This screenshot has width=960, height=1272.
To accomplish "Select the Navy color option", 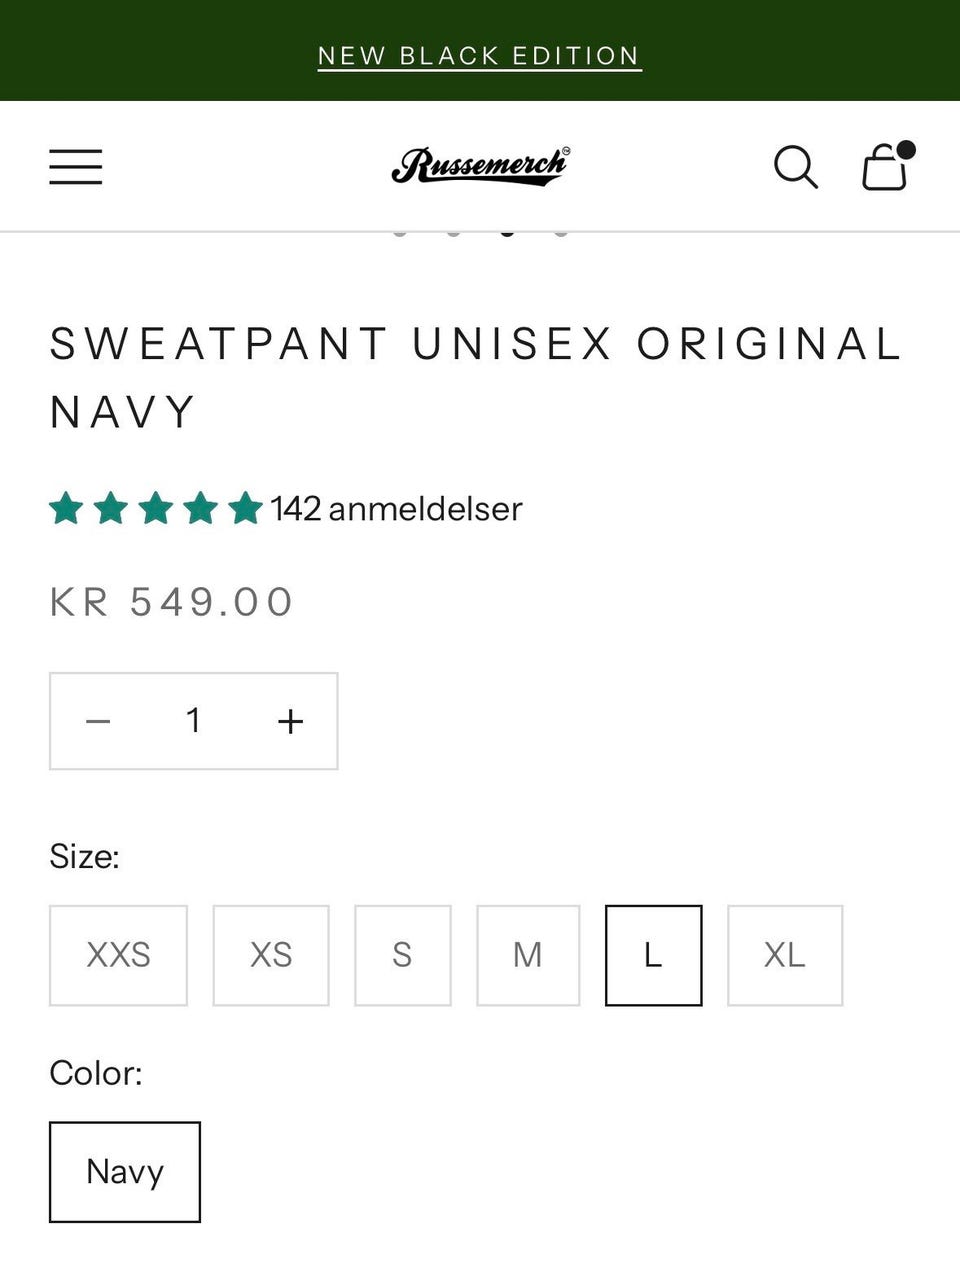I will point(125,1172).
